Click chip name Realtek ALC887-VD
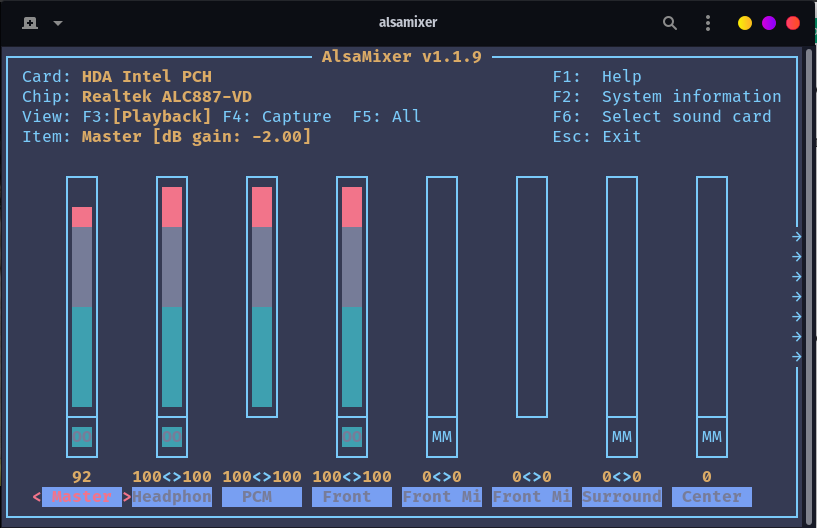The image size is (817, 528). coord(167,96)
